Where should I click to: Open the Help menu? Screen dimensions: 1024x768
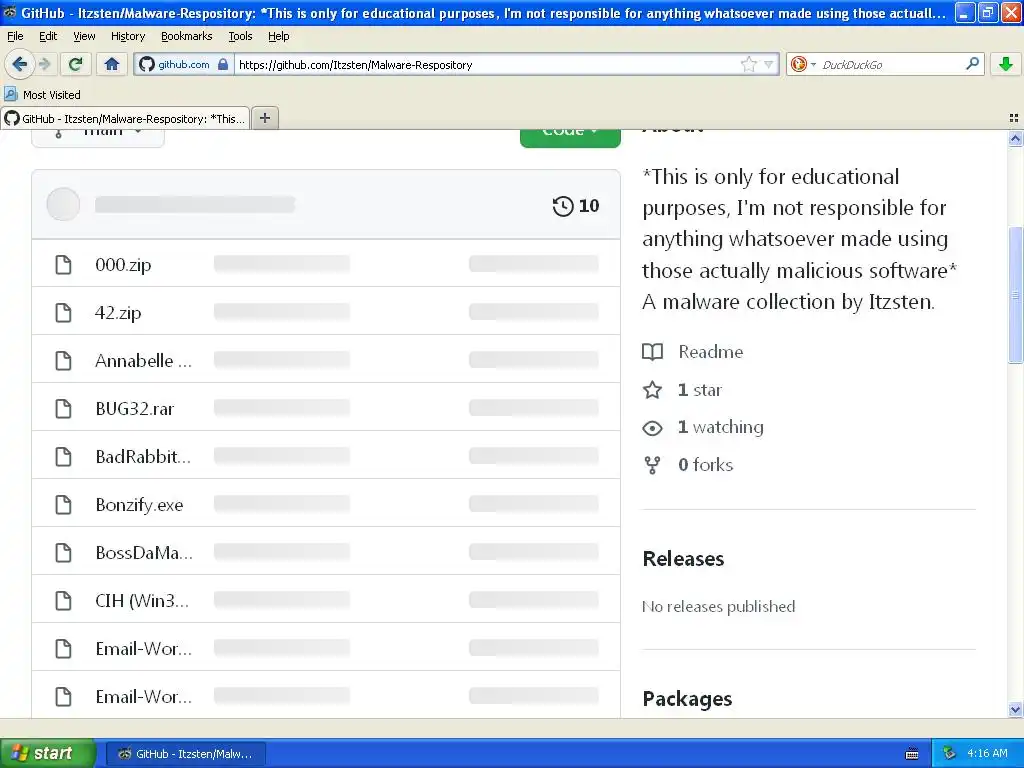click(278, 36)
